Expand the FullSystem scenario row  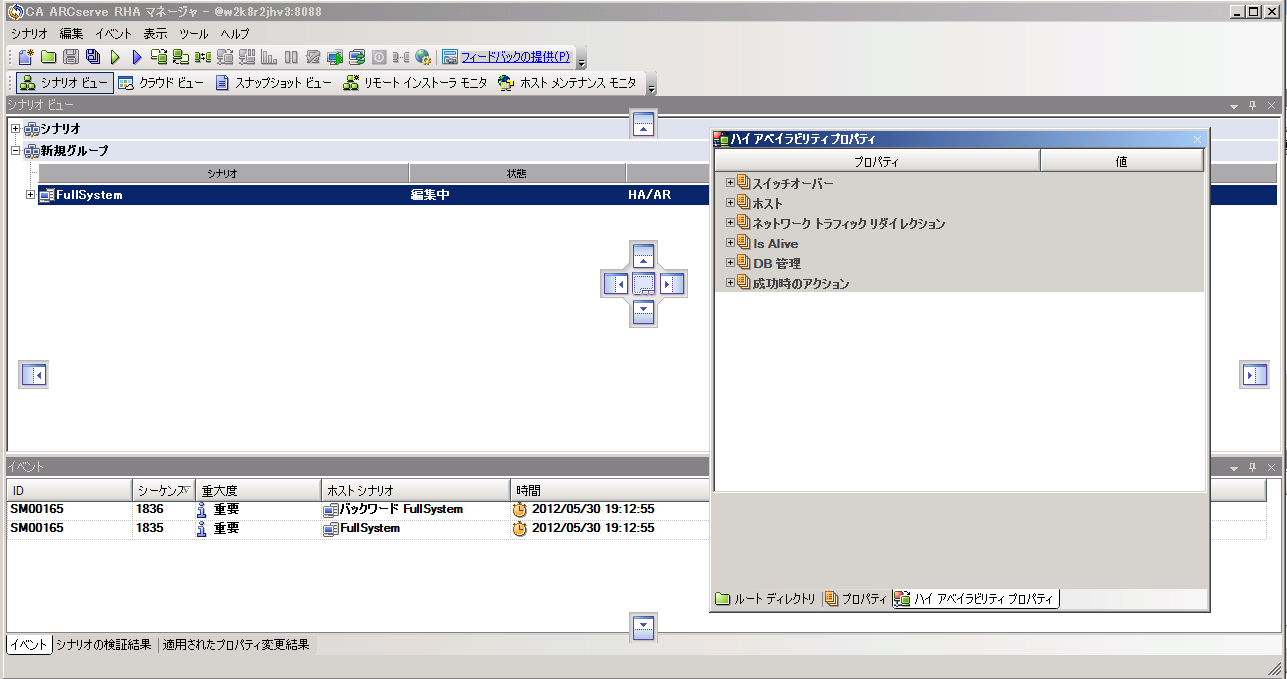click(31, 195)
